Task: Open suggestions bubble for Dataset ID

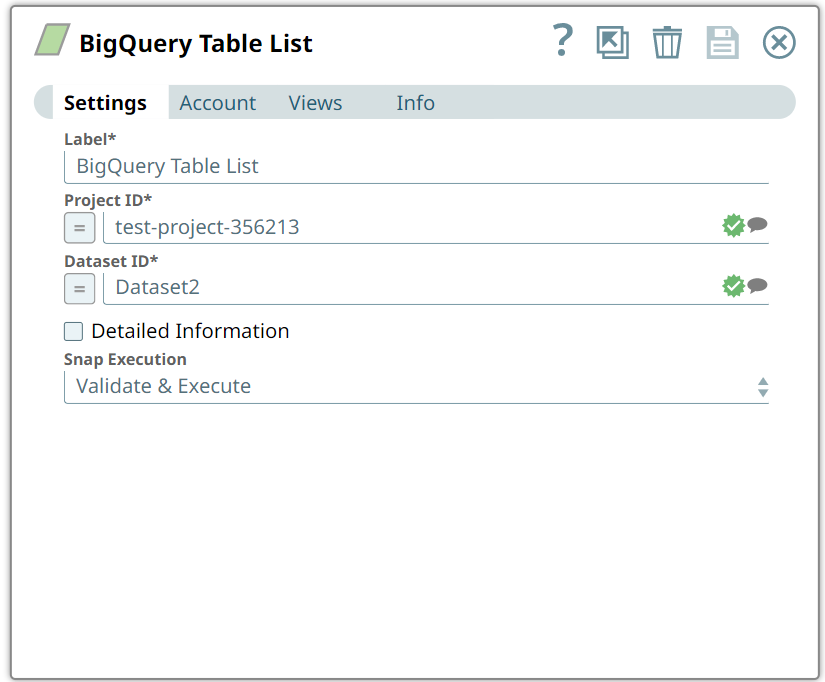Action: coord(757,285)
